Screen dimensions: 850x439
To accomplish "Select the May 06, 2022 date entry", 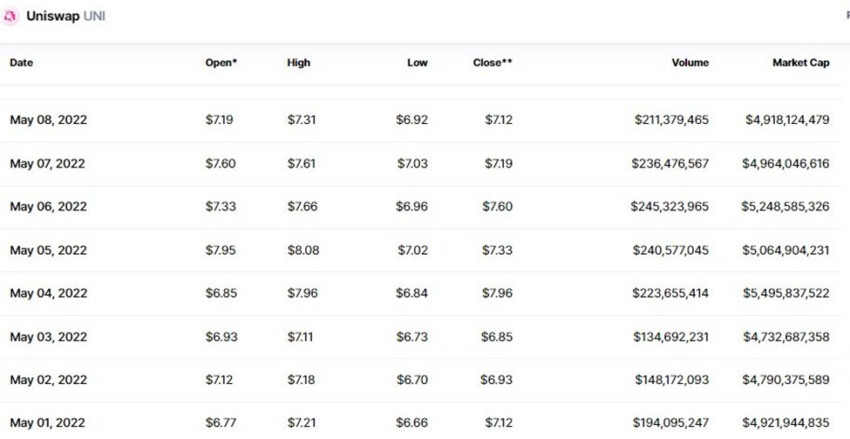I will 48,207.
